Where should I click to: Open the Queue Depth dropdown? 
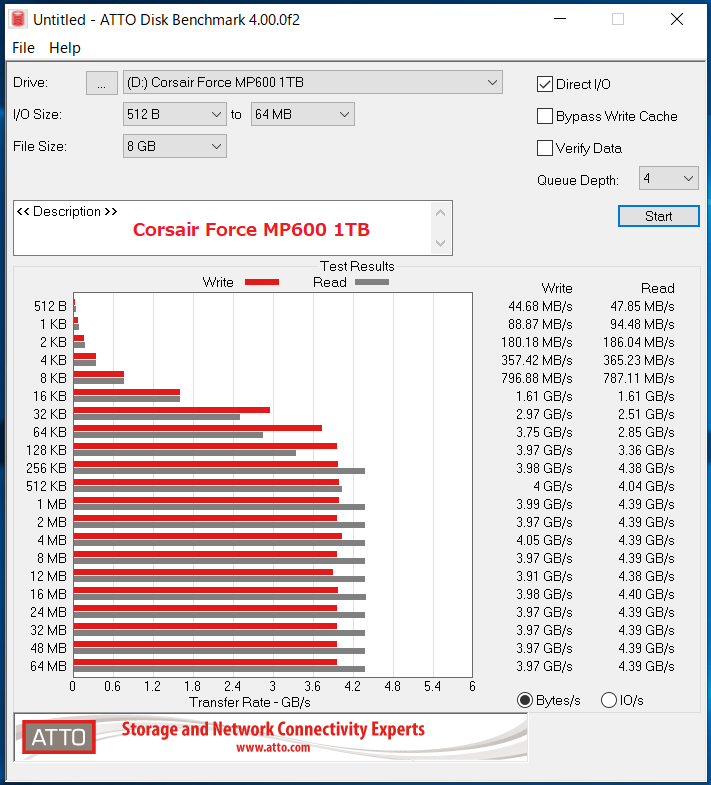pyautogui.click(x=668, y=178)
